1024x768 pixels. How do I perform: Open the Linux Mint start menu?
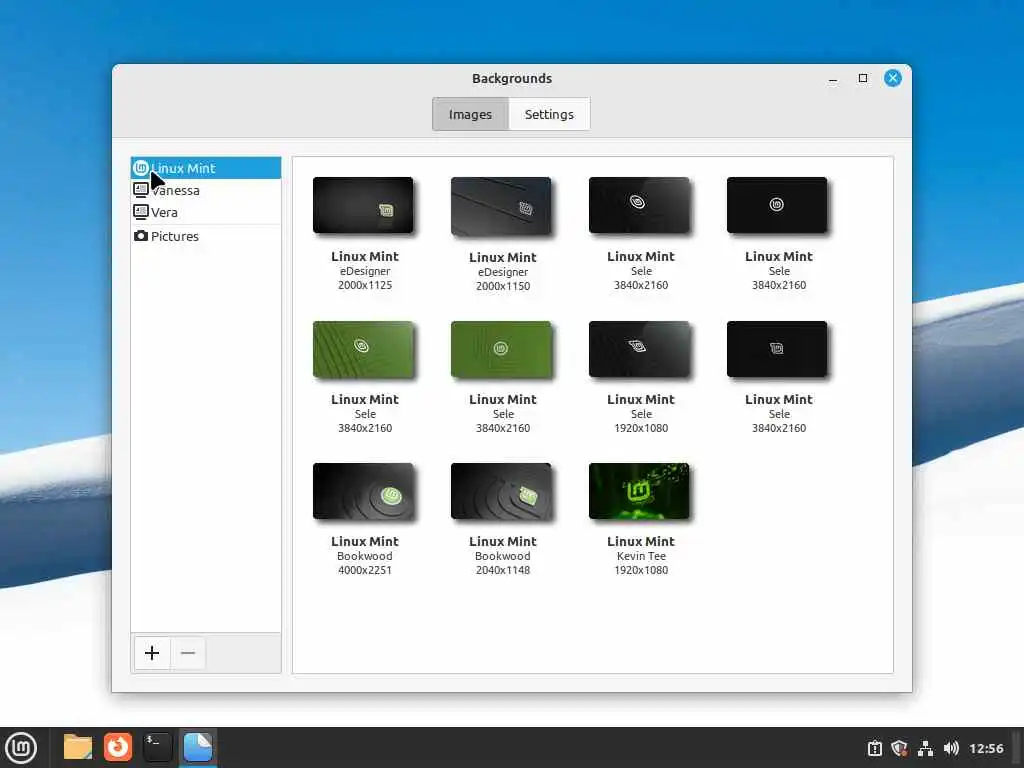pyautogui.click(x=21, y=748)
